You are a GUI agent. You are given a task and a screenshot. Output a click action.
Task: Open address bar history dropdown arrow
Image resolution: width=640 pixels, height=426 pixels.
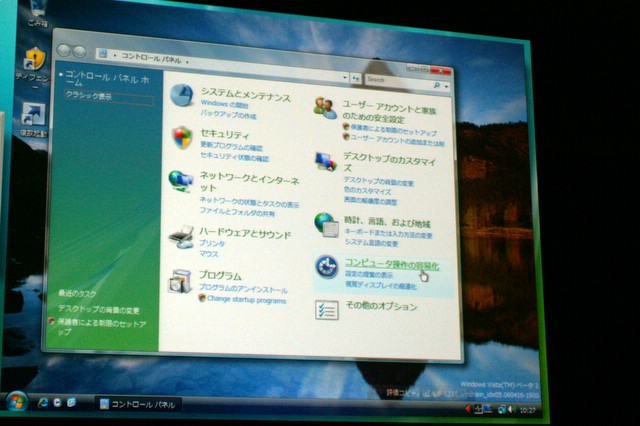(345, 77)
